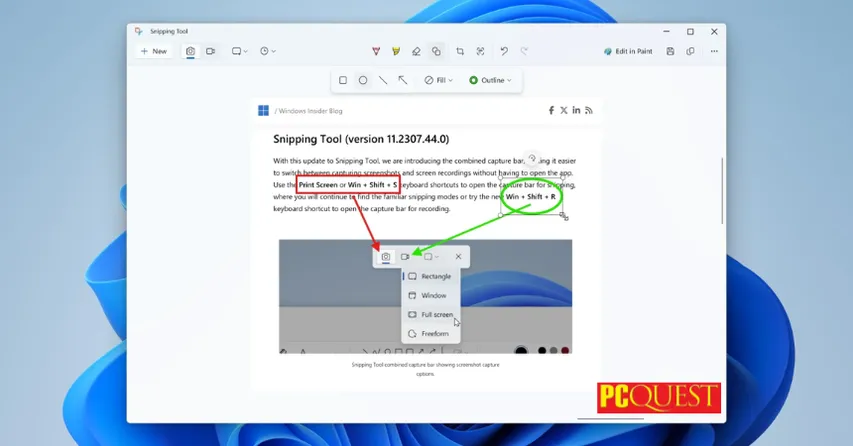Save the snip with the disk icon
Viewport: 853px width, 446px height.
tap(670, 51)
